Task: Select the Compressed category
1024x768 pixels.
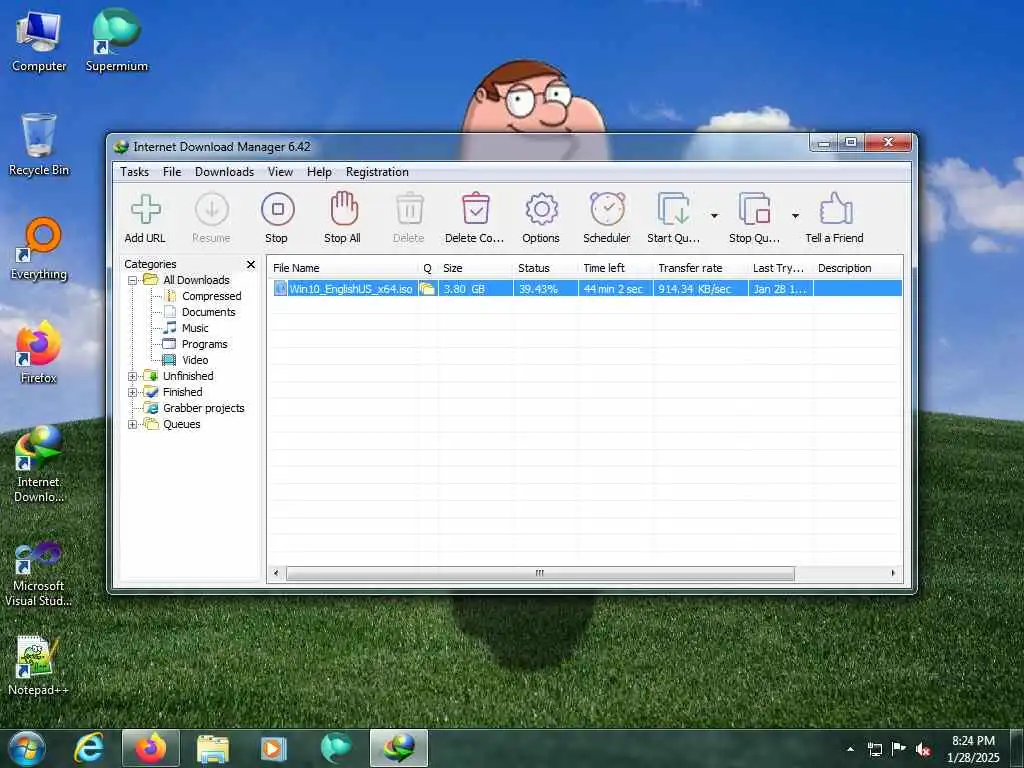Action: 212,296
